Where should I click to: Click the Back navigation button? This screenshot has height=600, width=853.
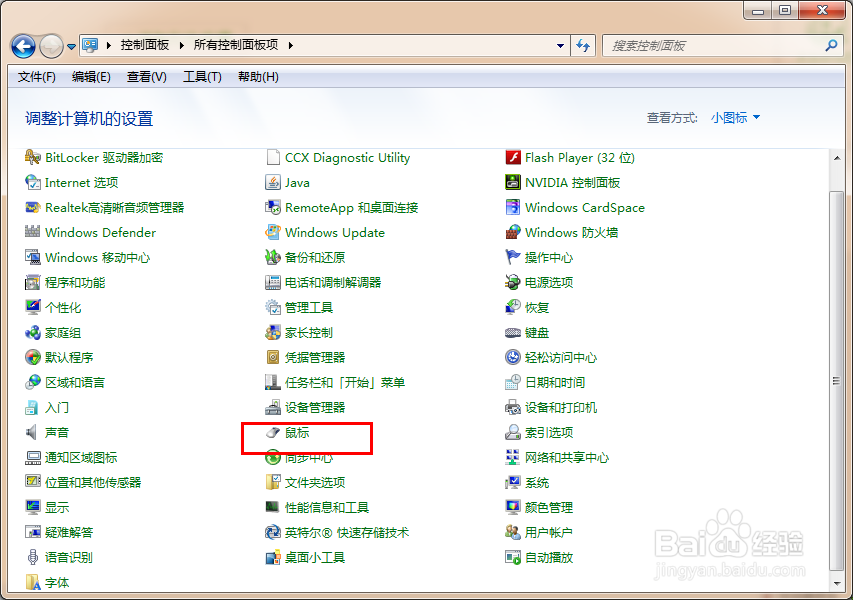pos(23,46)
